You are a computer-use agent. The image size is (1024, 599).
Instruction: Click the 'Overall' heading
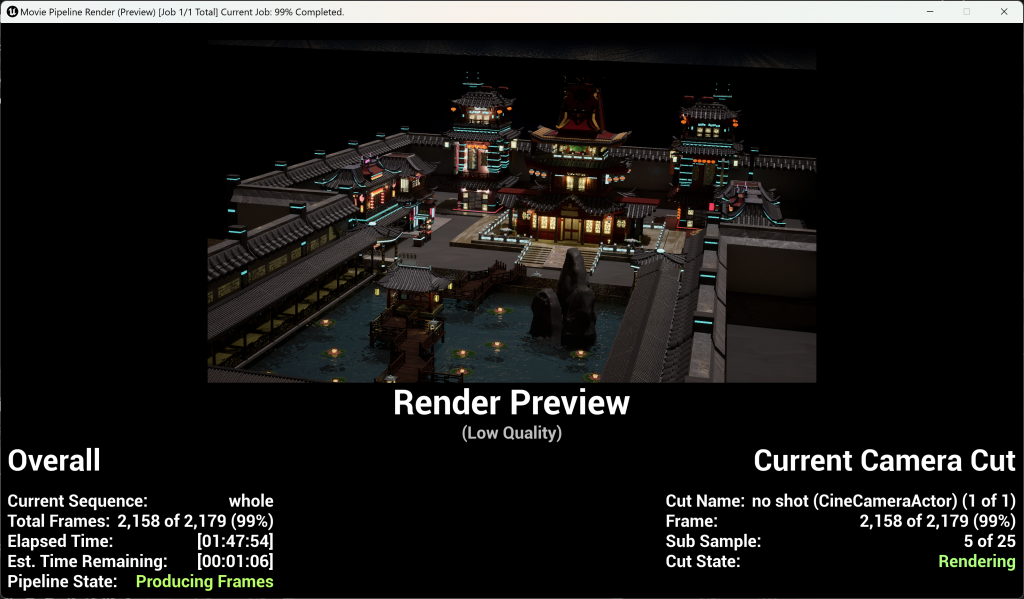click(54, 461)
